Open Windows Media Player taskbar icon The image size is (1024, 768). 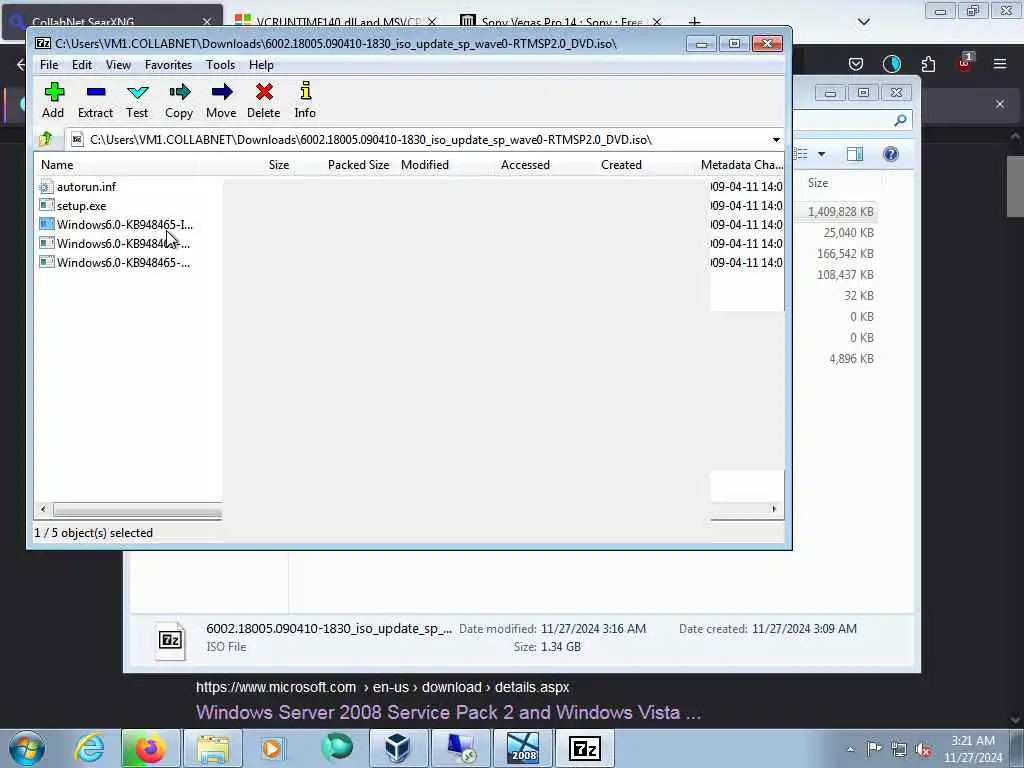pos(272,748)
